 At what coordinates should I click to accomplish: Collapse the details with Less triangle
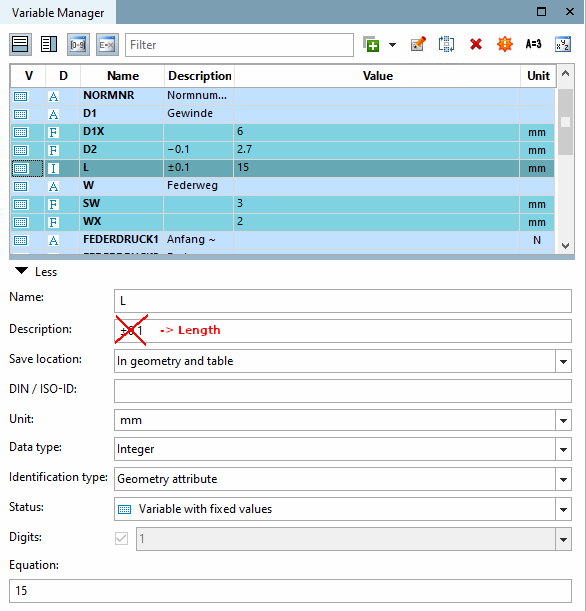(21, 271)
